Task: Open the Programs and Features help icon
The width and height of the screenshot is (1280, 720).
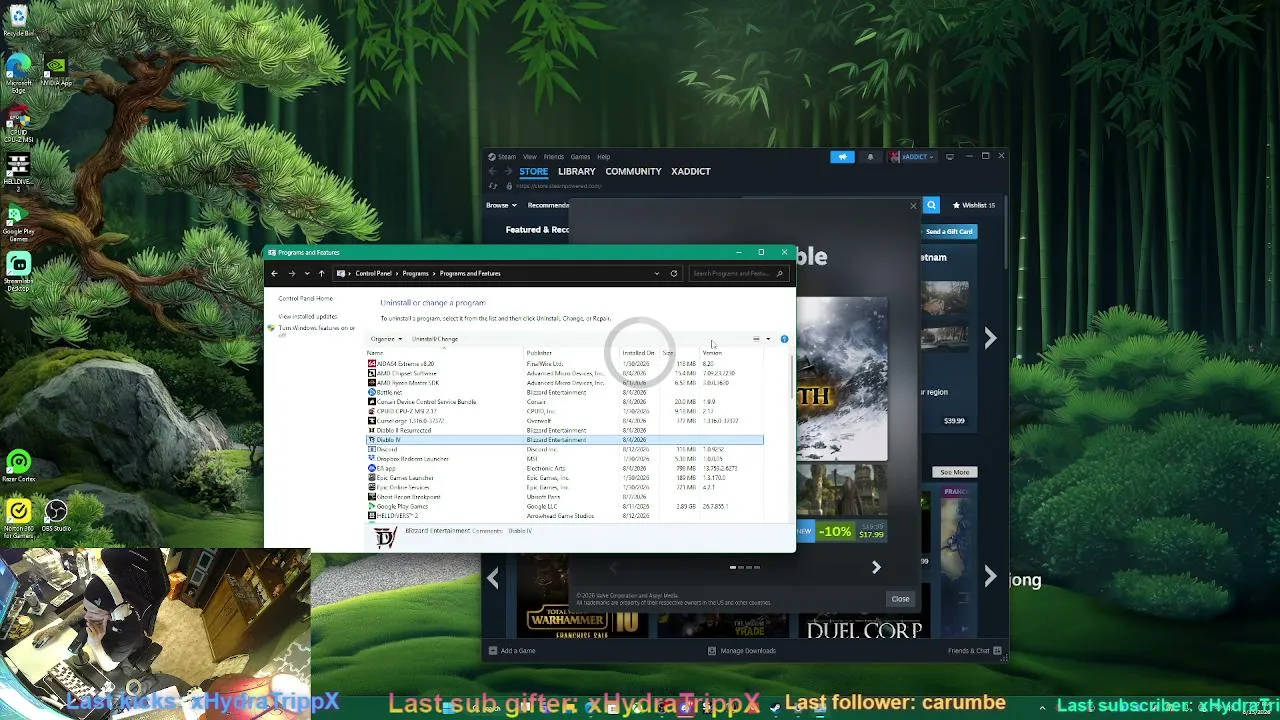Action: point(784,339)
